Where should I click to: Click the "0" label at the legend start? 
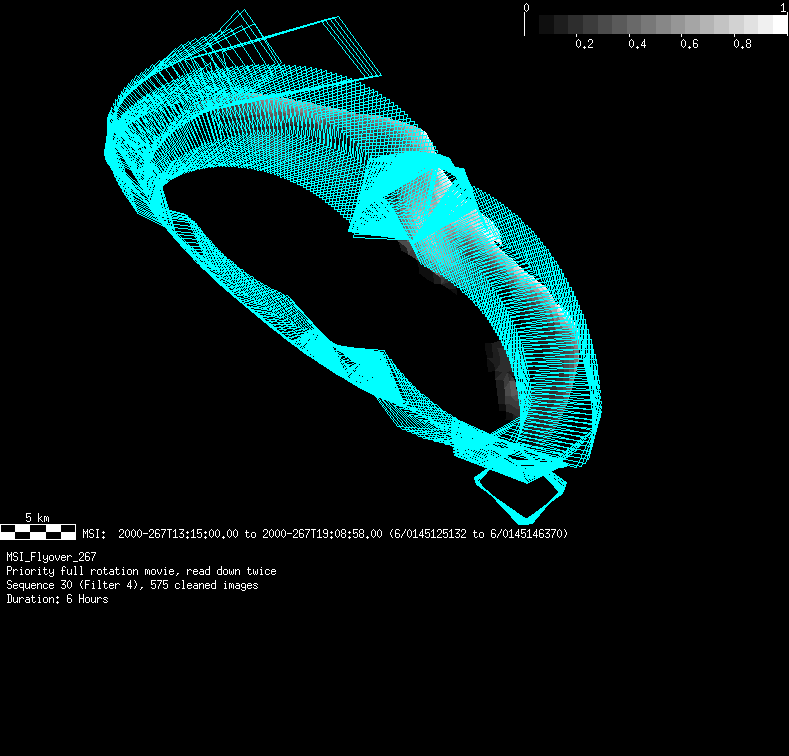[526, 8]
